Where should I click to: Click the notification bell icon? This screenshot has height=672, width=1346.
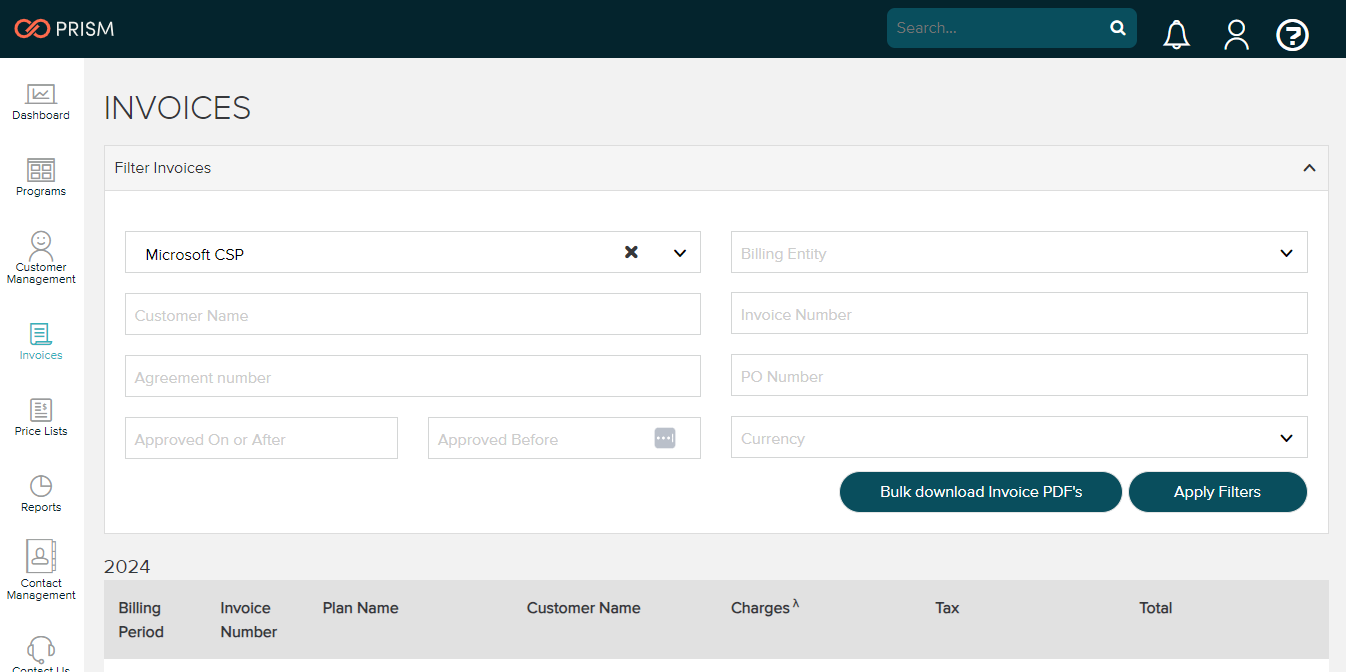click(x=1176, y=34)
